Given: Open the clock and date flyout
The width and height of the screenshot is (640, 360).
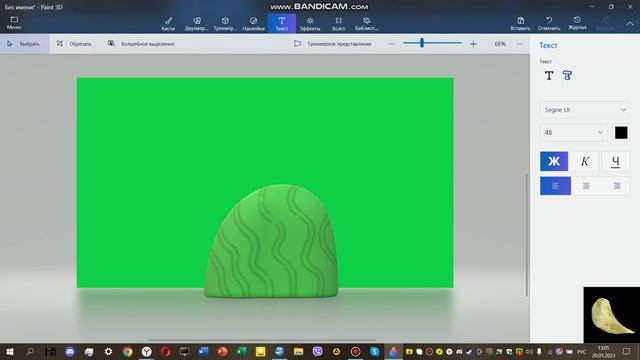Looking at the screenshot, I should [x=603, y=351].
